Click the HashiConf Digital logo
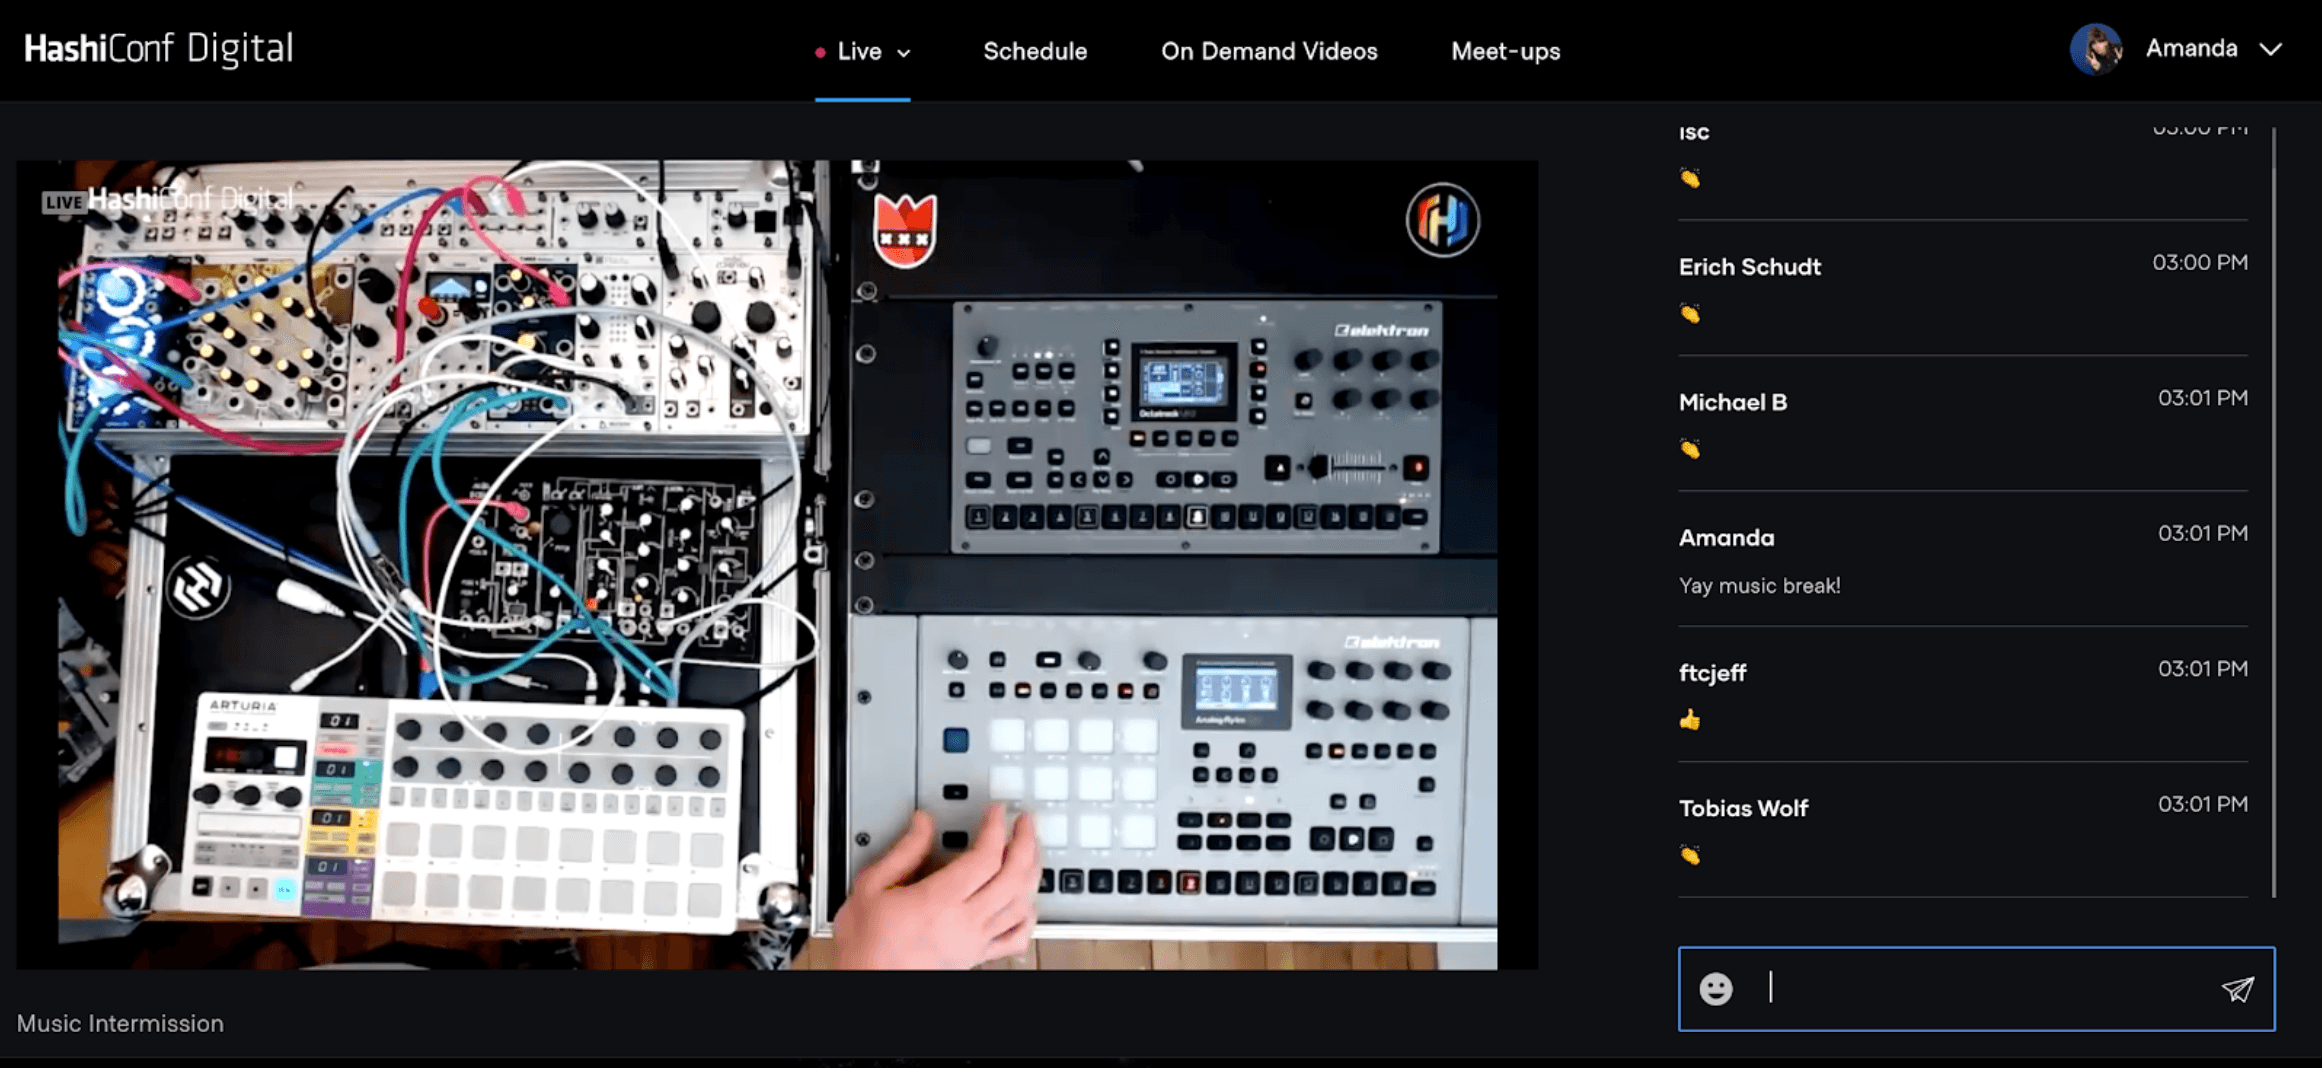 [x=159, y=49]
